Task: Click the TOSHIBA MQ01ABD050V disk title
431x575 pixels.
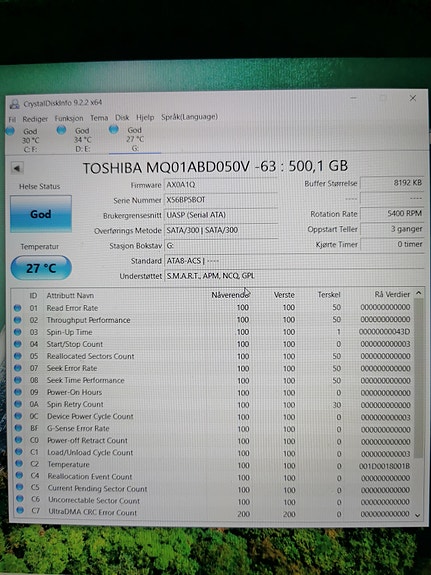Action: pyautogui.click(x=215, y=167)
